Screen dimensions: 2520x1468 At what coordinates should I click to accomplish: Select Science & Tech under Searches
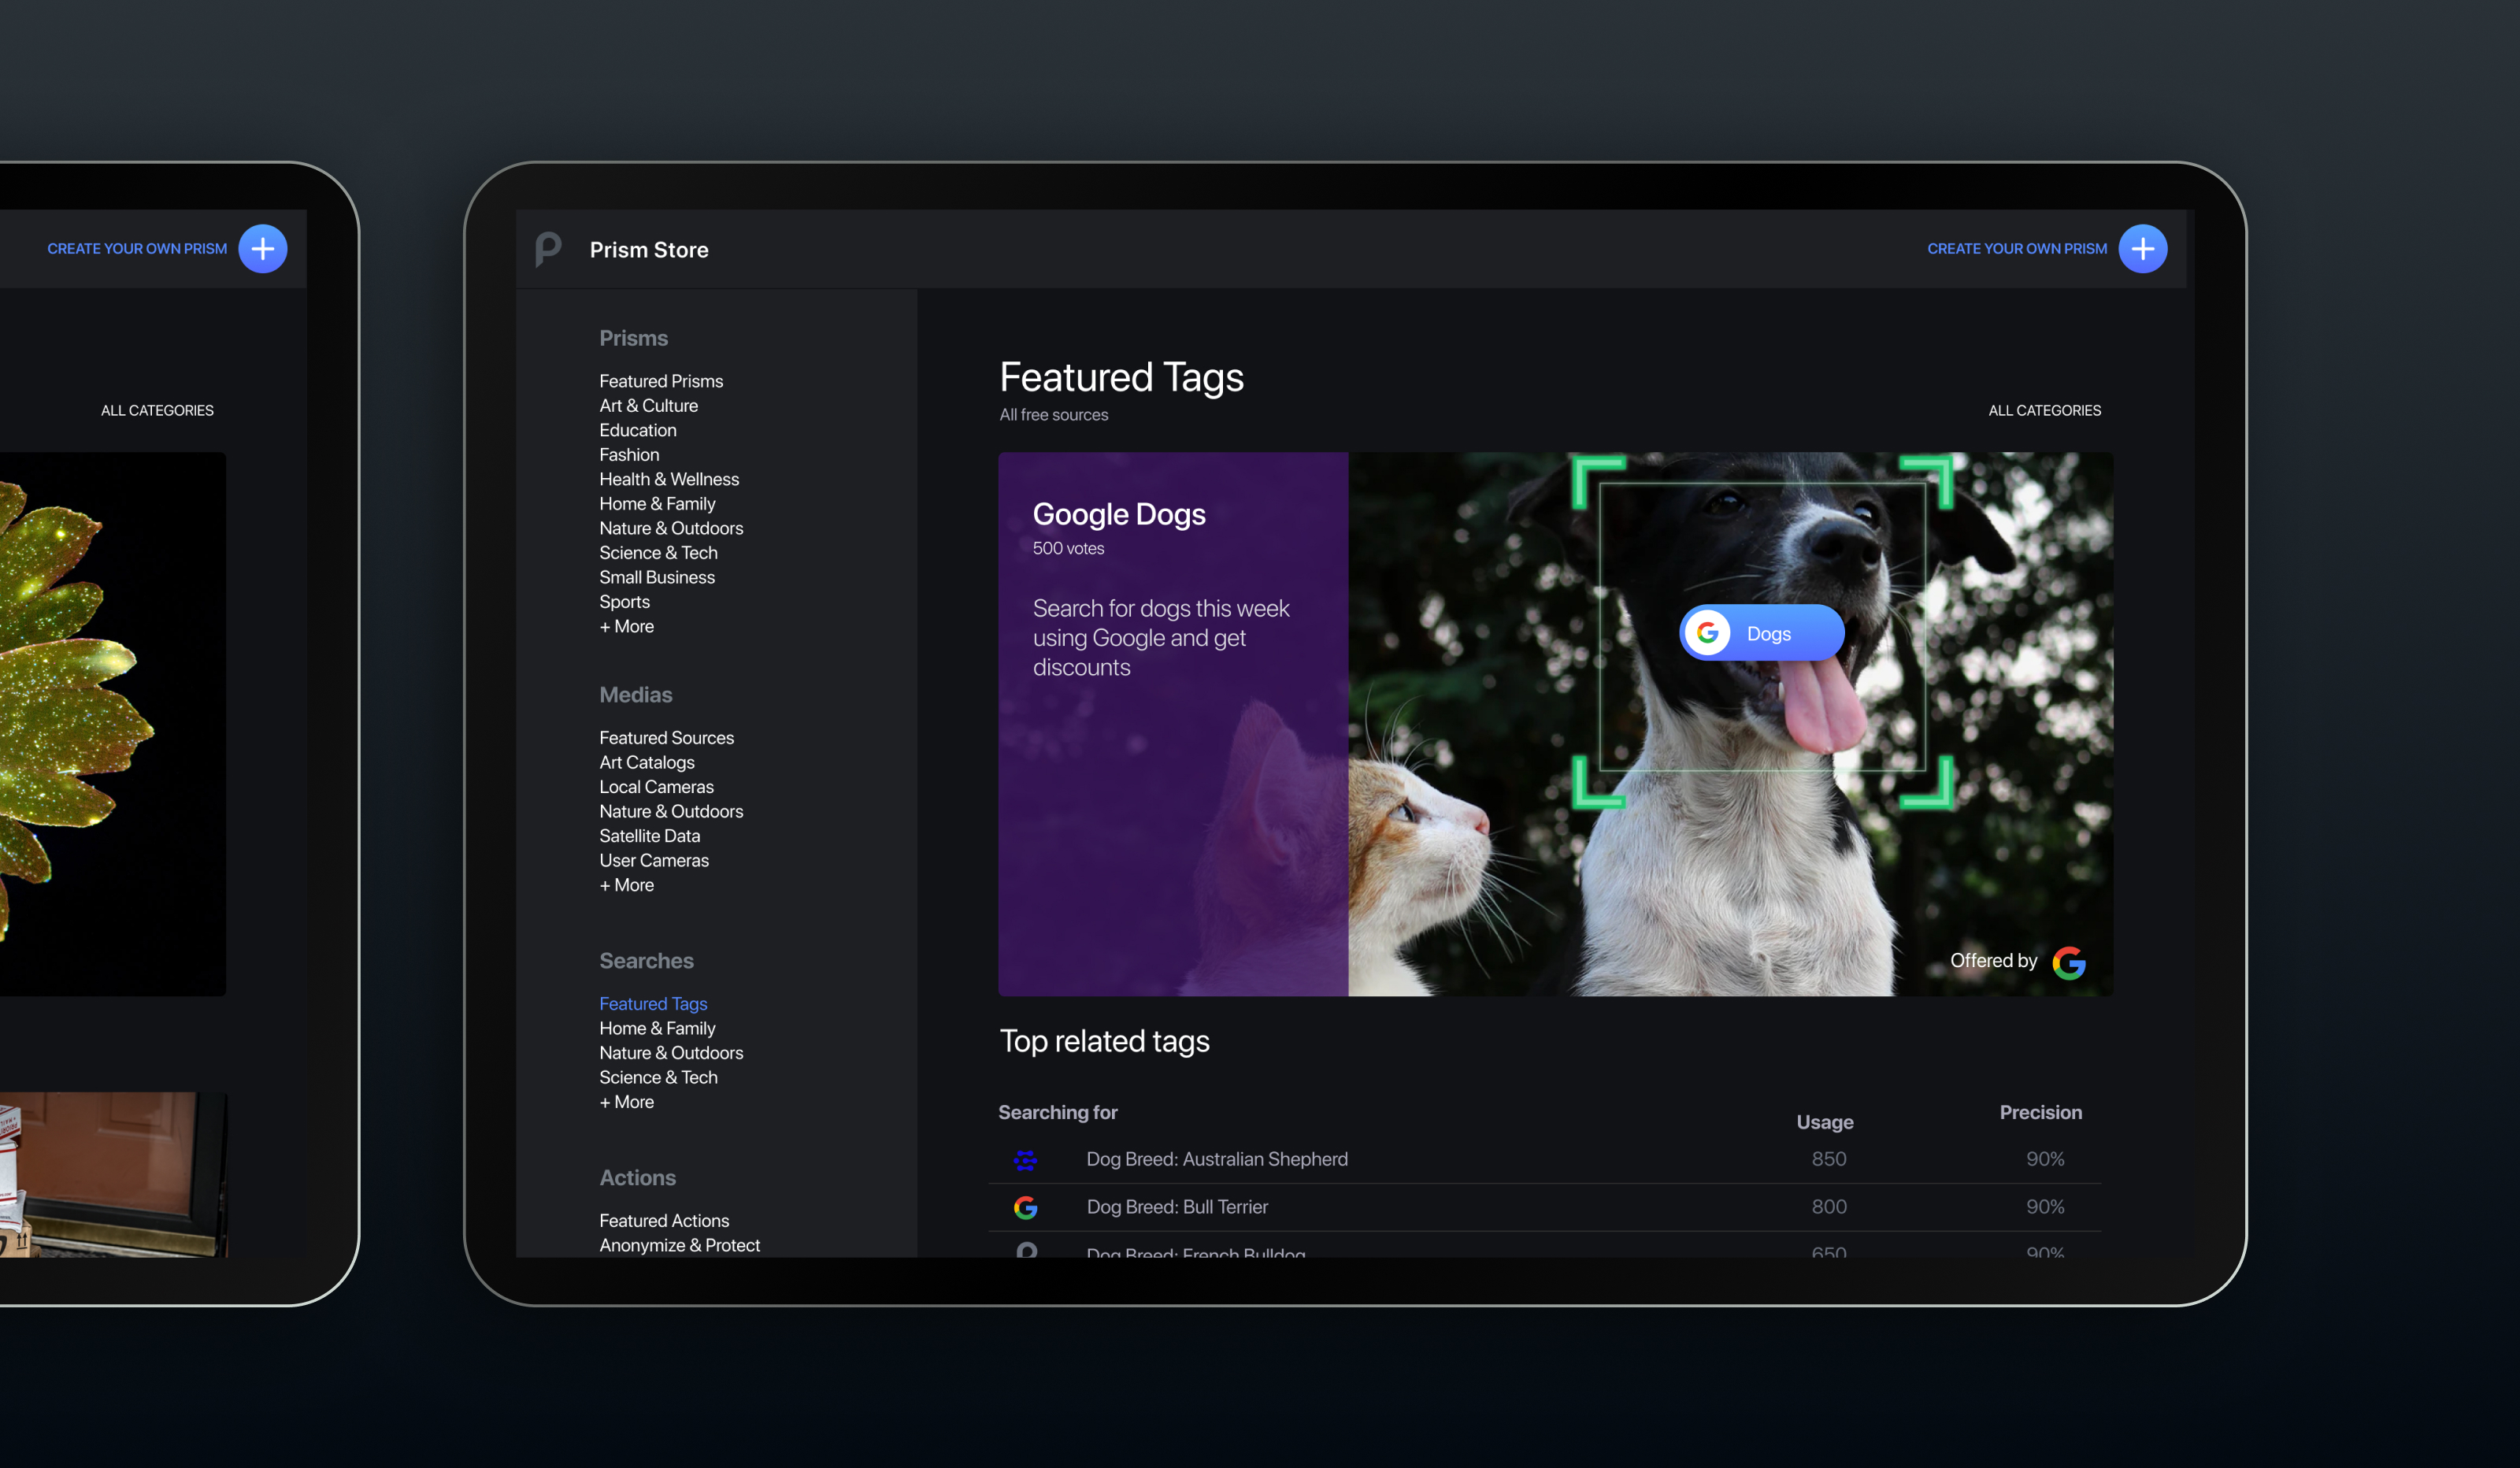click(658, 1077)
